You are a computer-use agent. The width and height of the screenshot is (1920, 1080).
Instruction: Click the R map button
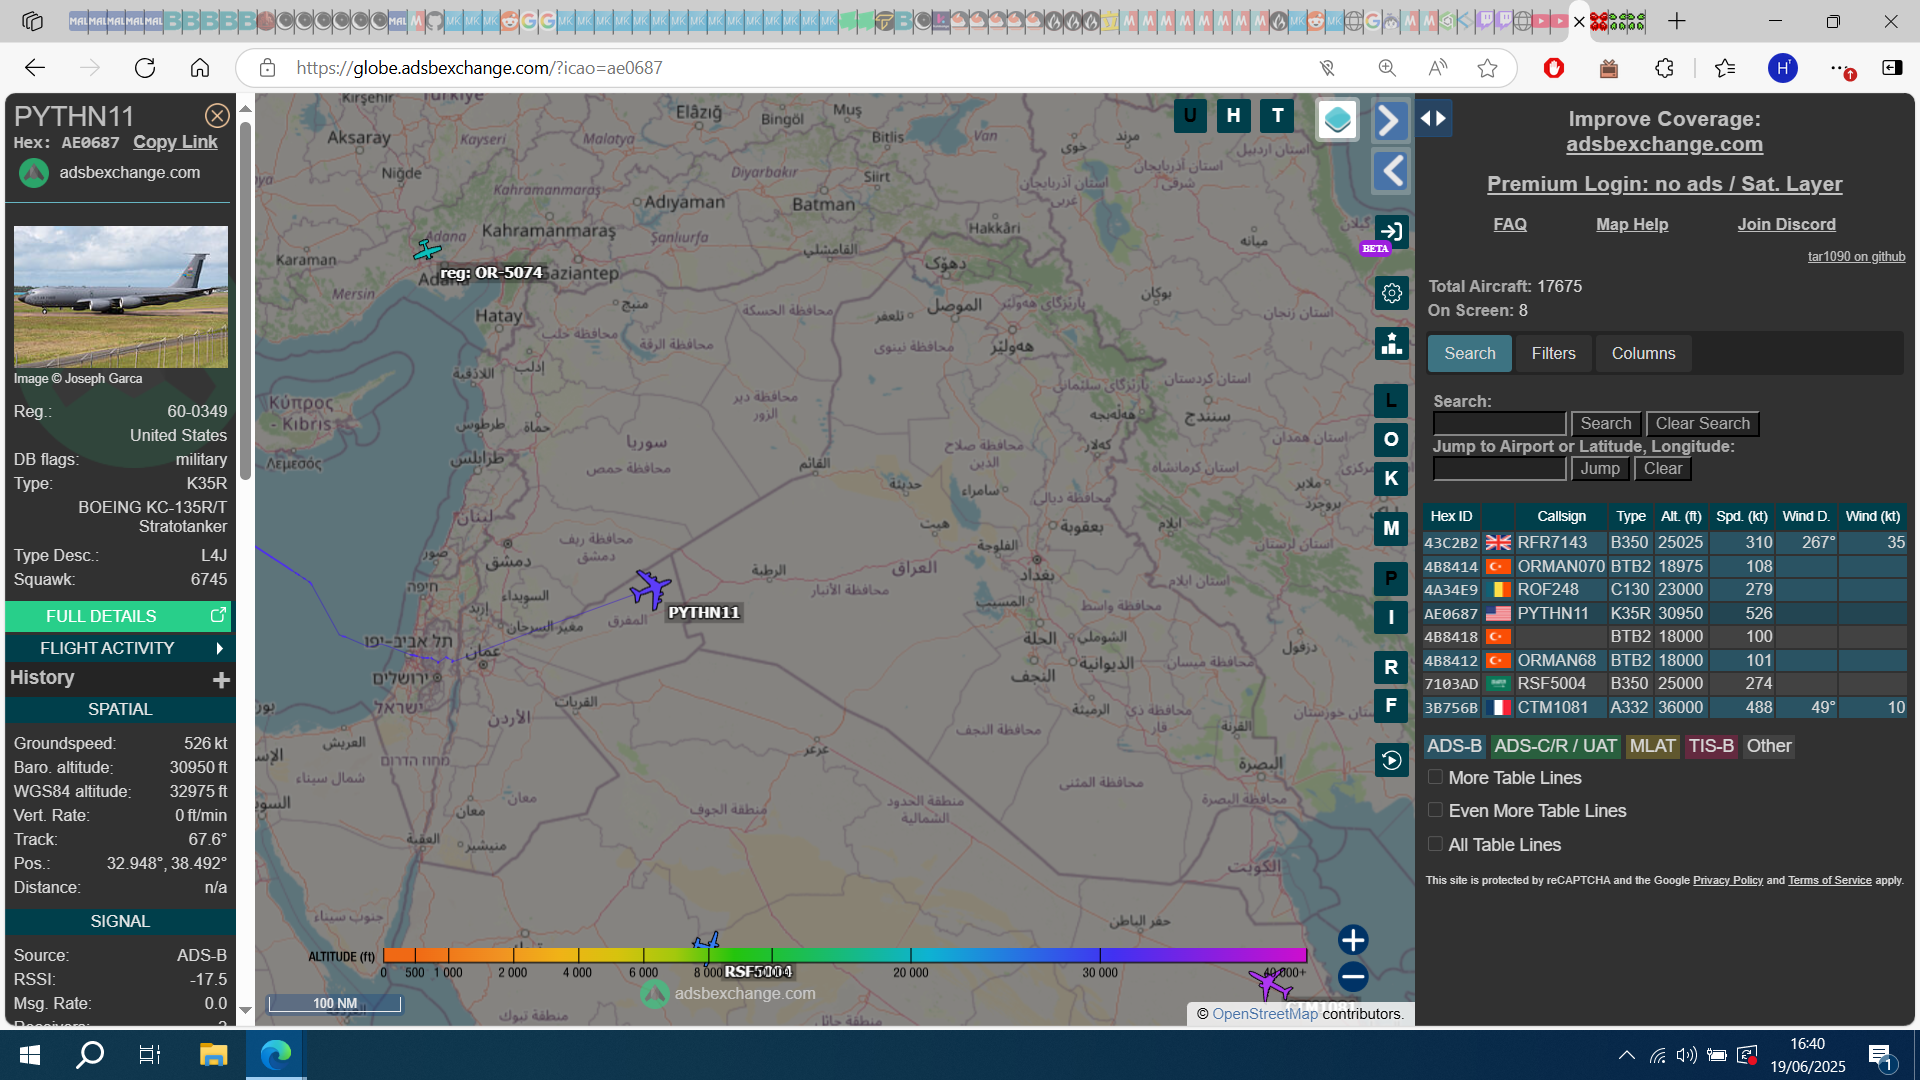pos(1391,668)
